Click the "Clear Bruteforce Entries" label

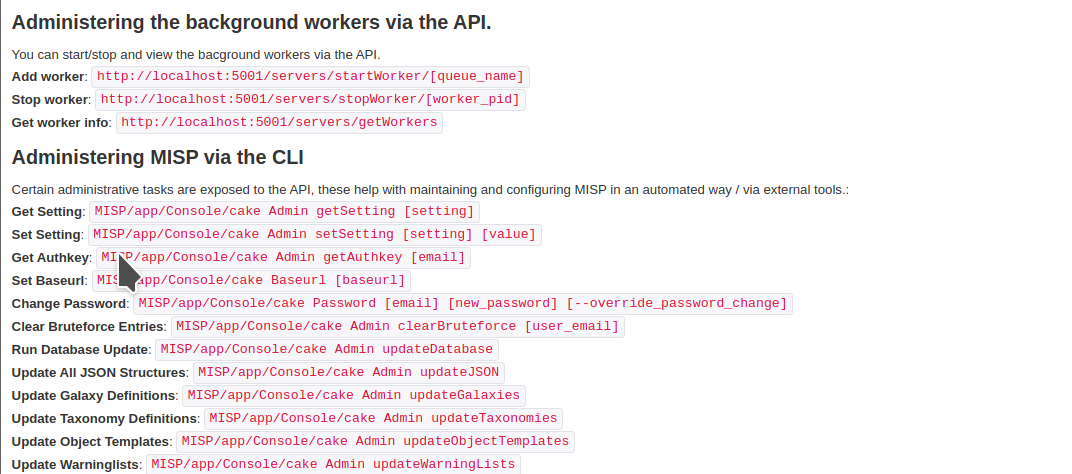[x=88, y=327]
